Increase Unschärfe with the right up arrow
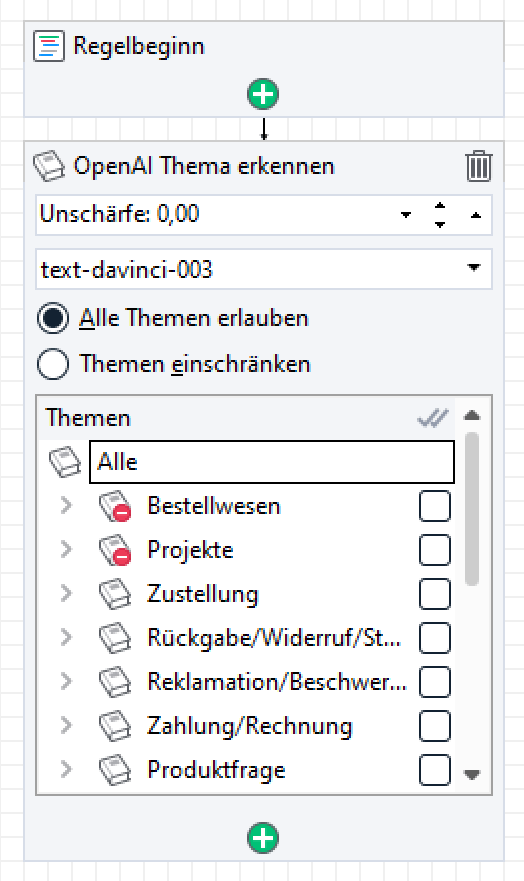Screen dimensions: 524x881 click(476, 215)
